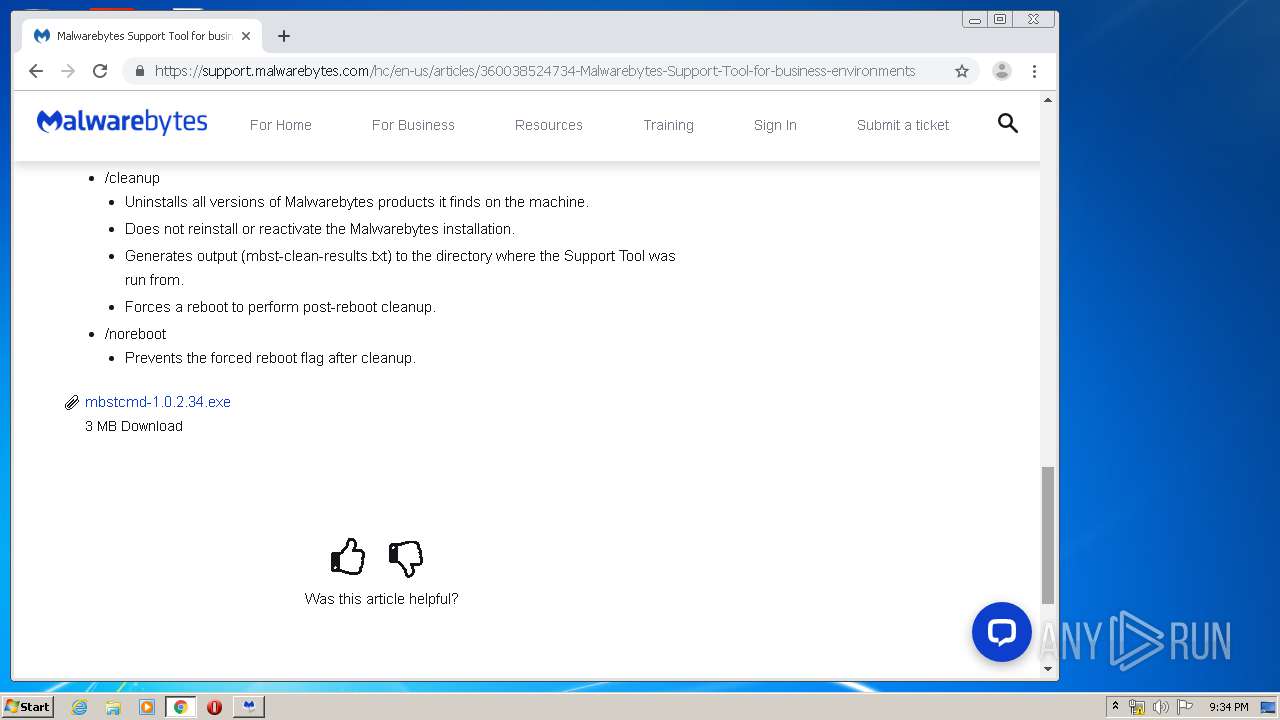Close the Malwarebytes Support Tool tab
This screenshot has height=720, width=1280.
[246, 36]
